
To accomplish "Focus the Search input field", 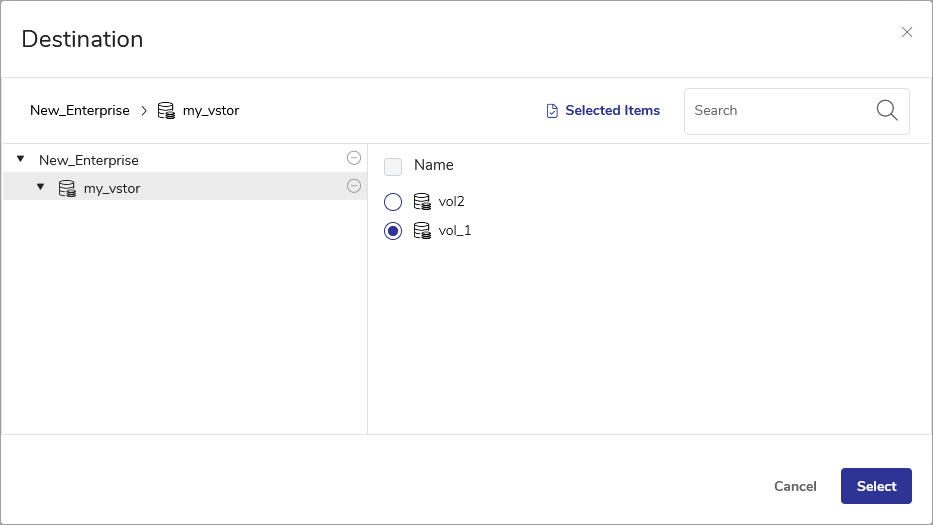I will click(x=780, y=111).
